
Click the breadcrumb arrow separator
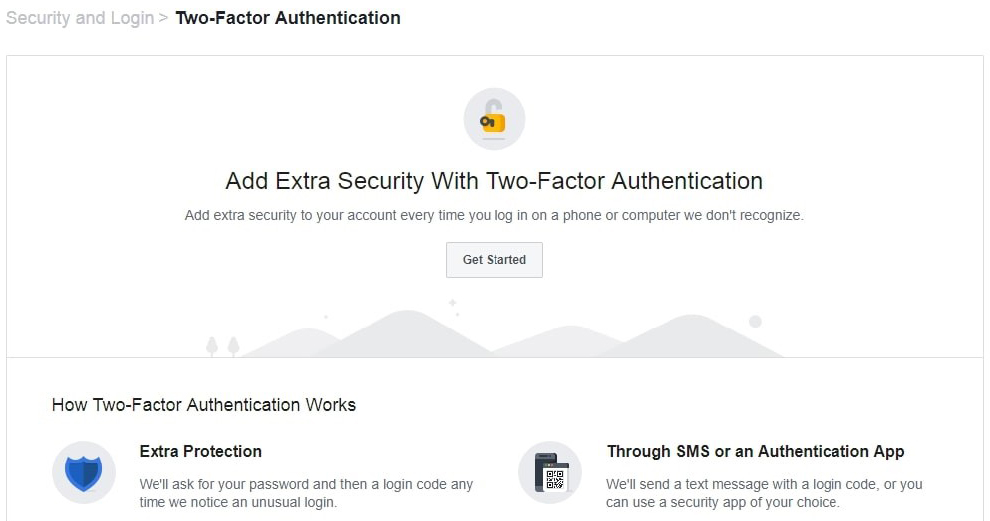coord(163,18)
